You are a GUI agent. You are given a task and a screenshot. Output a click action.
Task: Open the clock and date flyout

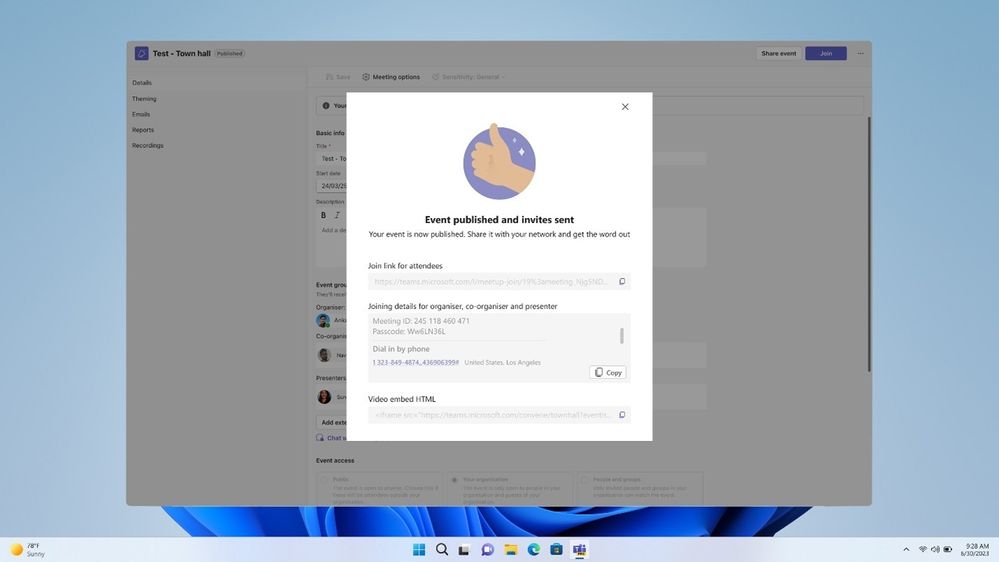pyautogui.click(x=975, y=550)
